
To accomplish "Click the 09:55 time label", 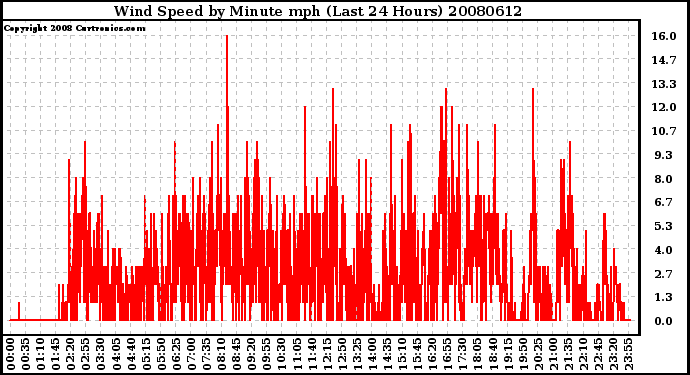I will pos(267,355).
